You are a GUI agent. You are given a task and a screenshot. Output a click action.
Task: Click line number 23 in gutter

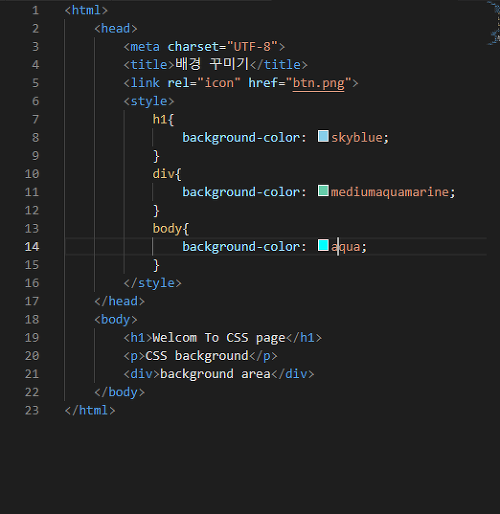tap(32, 410)
